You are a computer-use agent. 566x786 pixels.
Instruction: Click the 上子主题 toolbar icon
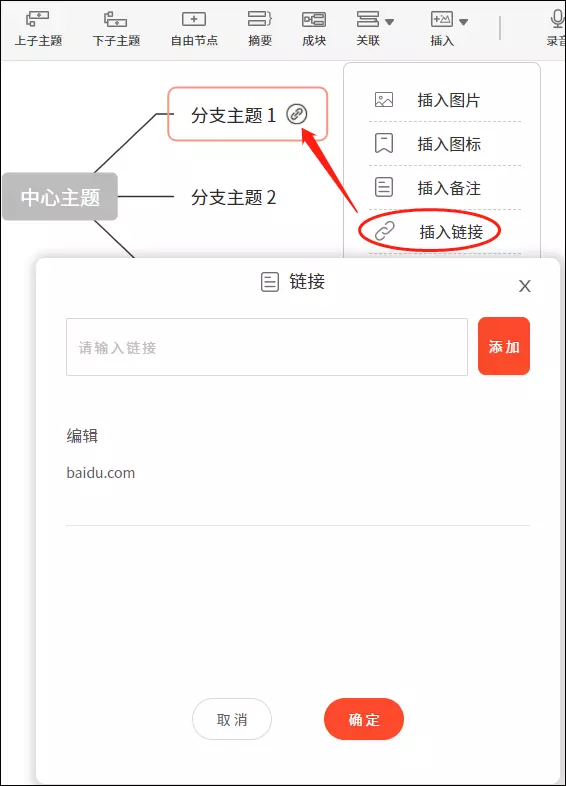click(x=38, y=20)
